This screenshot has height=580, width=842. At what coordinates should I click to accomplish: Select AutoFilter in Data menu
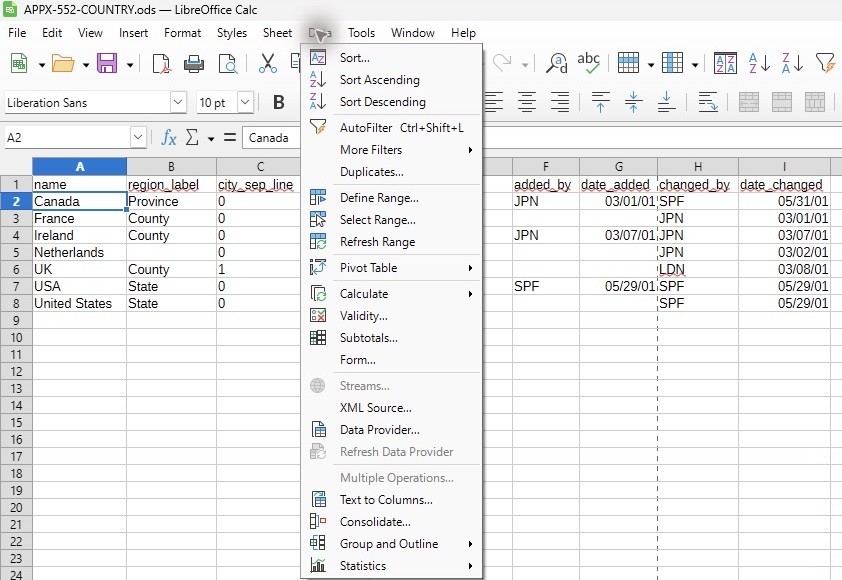[x=392, y=128]
